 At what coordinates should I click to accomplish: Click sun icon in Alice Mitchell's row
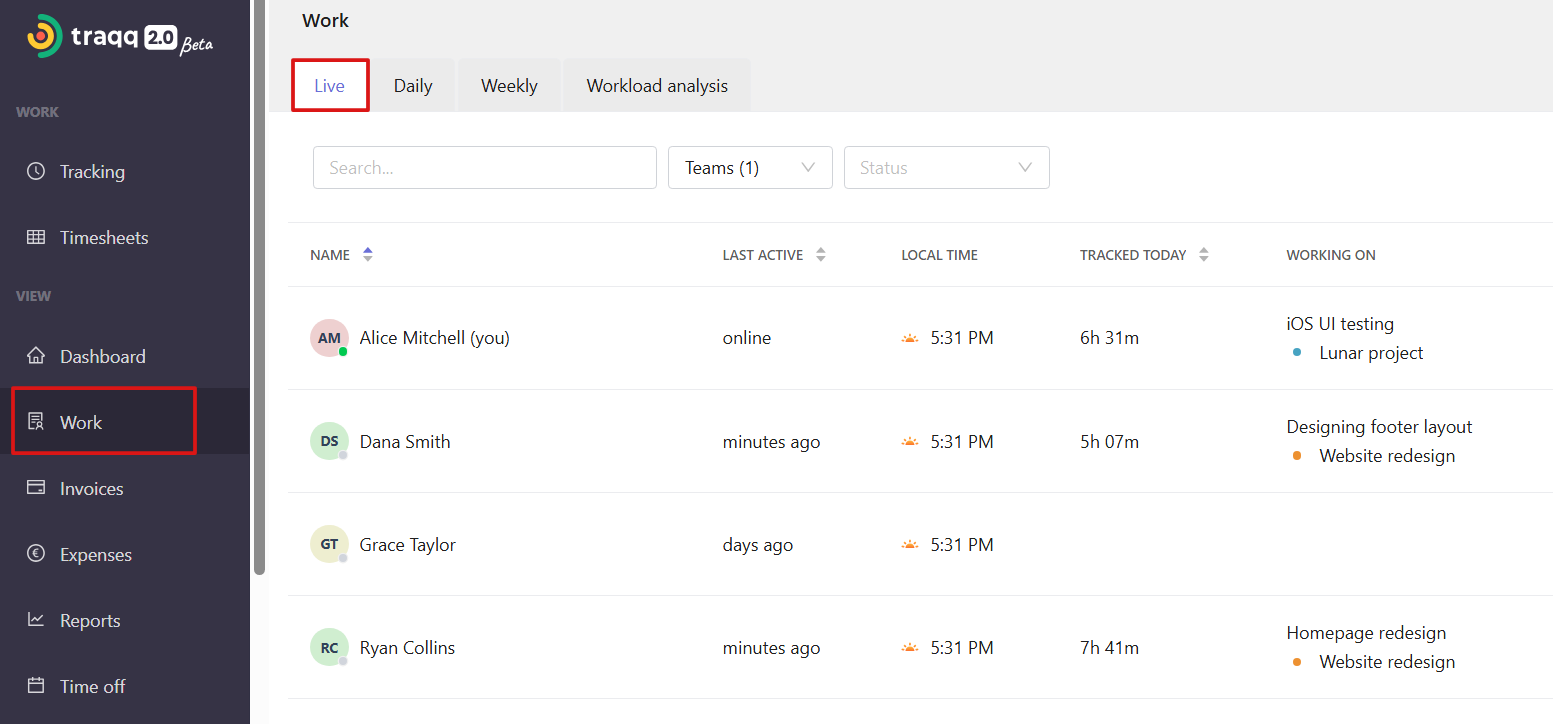pyautogui.click(x=910, y=338)
